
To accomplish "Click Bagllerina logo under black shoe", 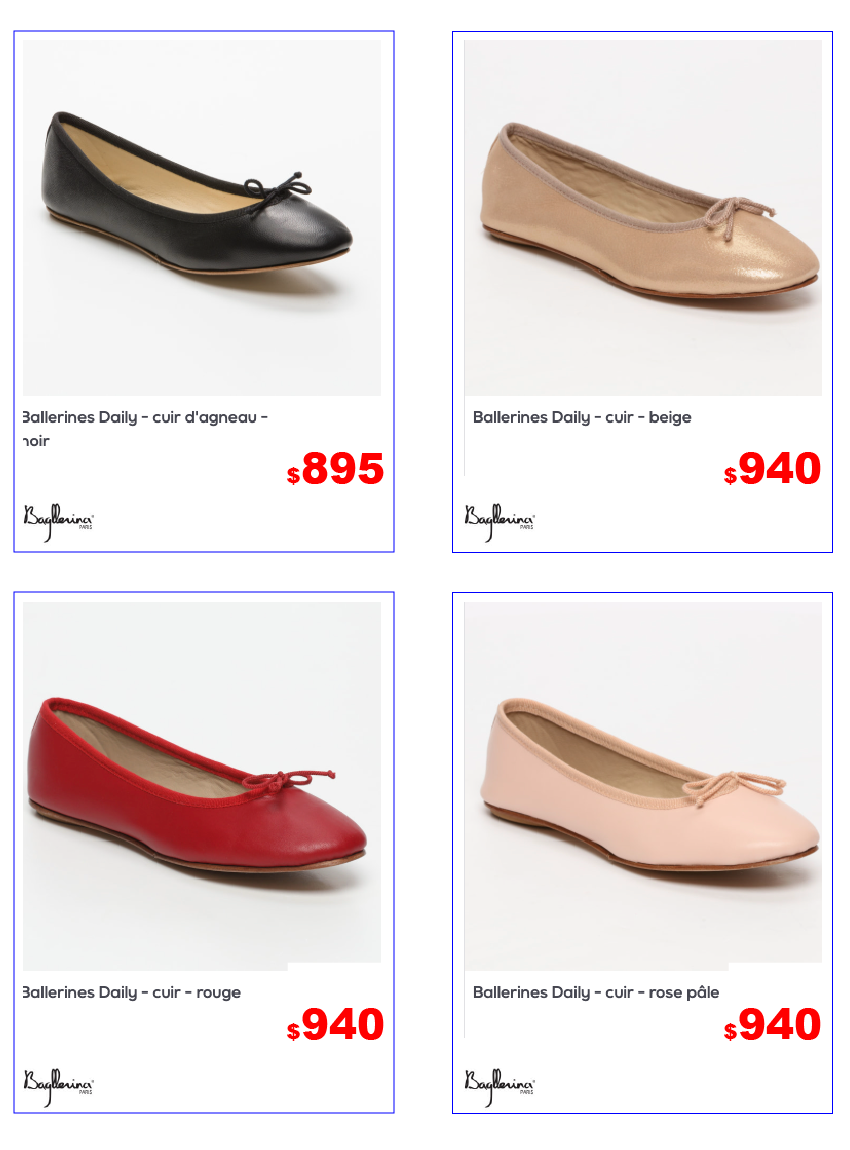I will [x=59, y=521].
